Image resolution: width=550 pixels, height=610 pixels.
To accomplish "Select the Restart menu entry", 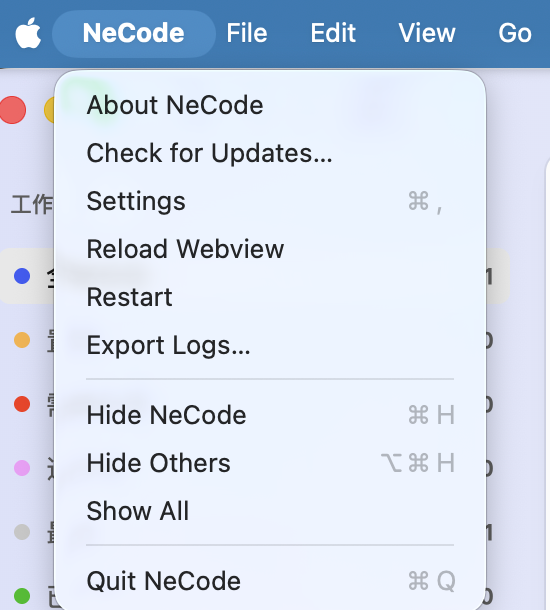I will point(270,297).
